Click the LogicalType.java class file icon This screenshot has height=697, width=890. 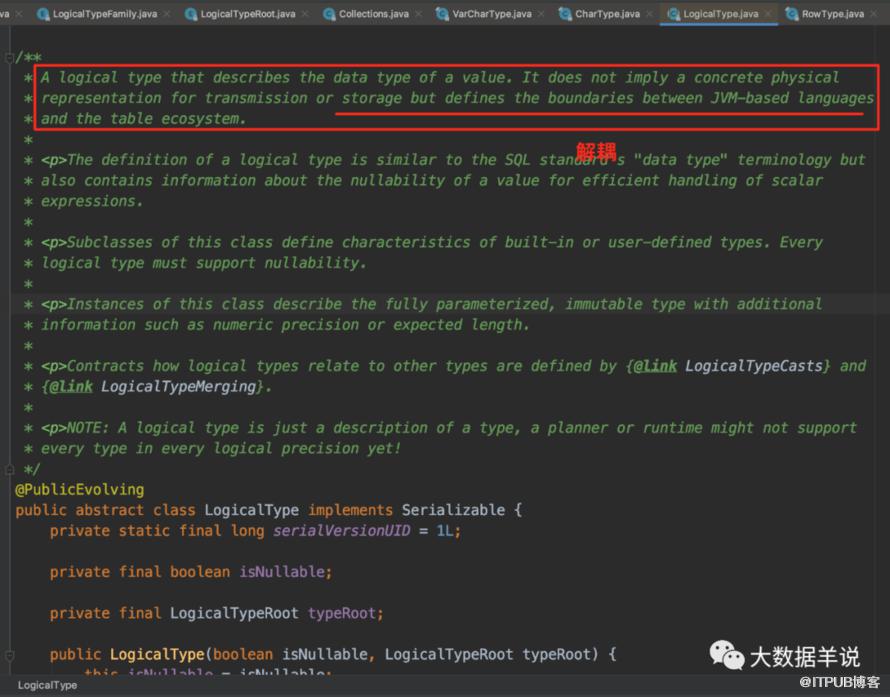pos(673,14)
